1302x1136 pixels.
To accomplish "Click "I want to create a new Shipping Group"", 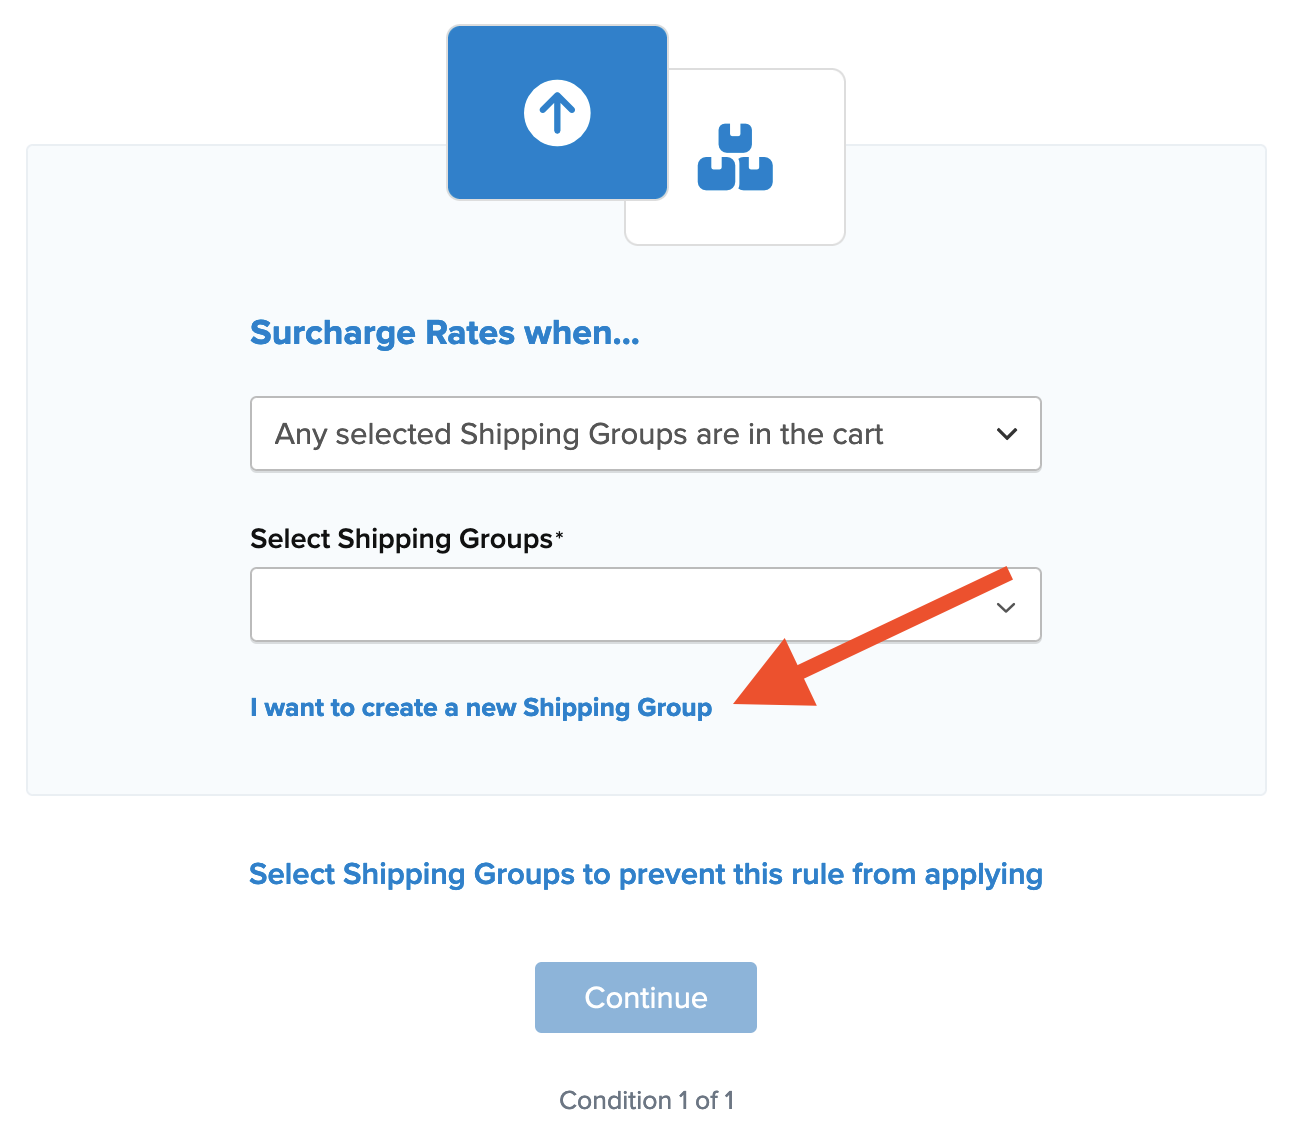I will (481, 708).
